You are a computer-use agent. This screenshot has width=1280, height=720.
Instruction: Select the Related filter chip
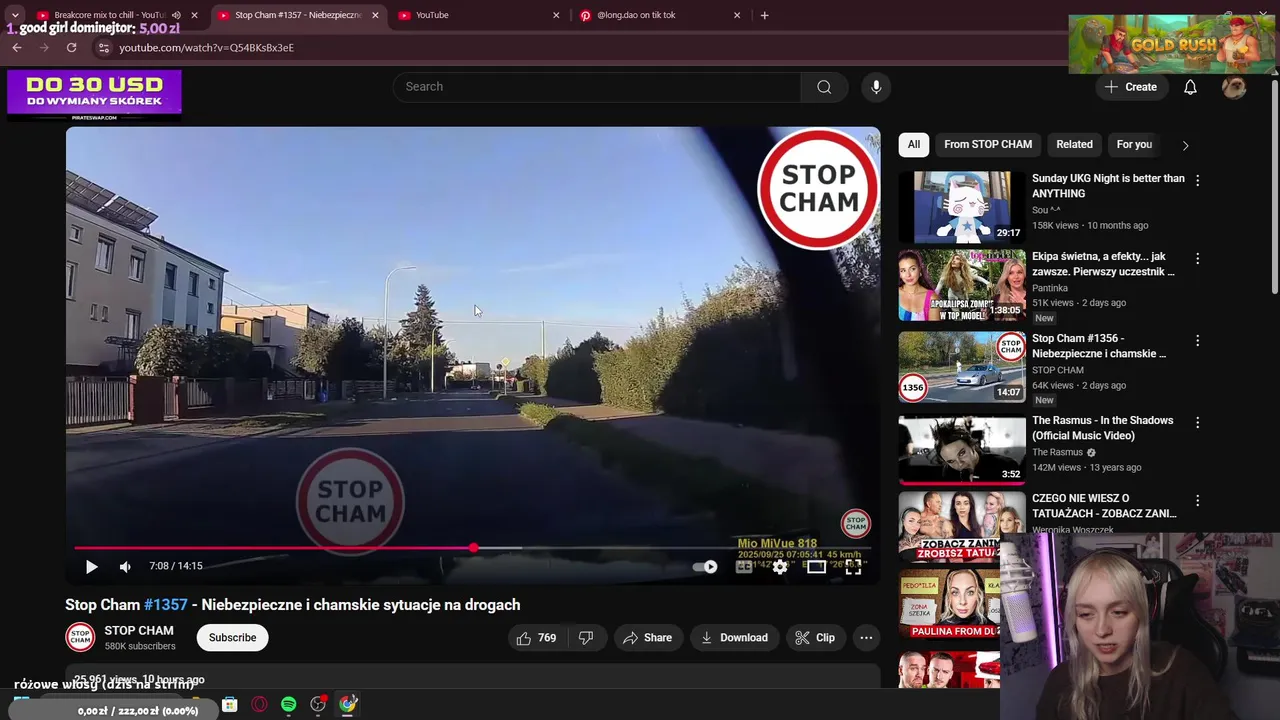coord(1074,145)
